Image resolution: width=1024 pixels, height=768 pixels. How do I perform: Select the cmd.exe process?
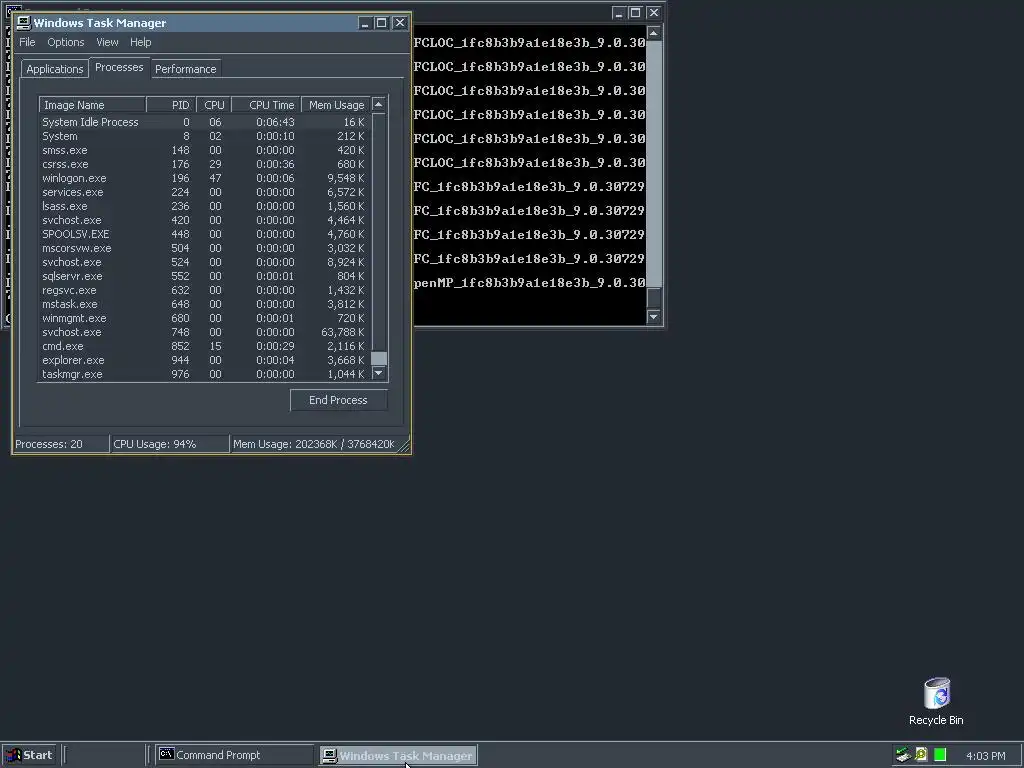pos(204,347)
